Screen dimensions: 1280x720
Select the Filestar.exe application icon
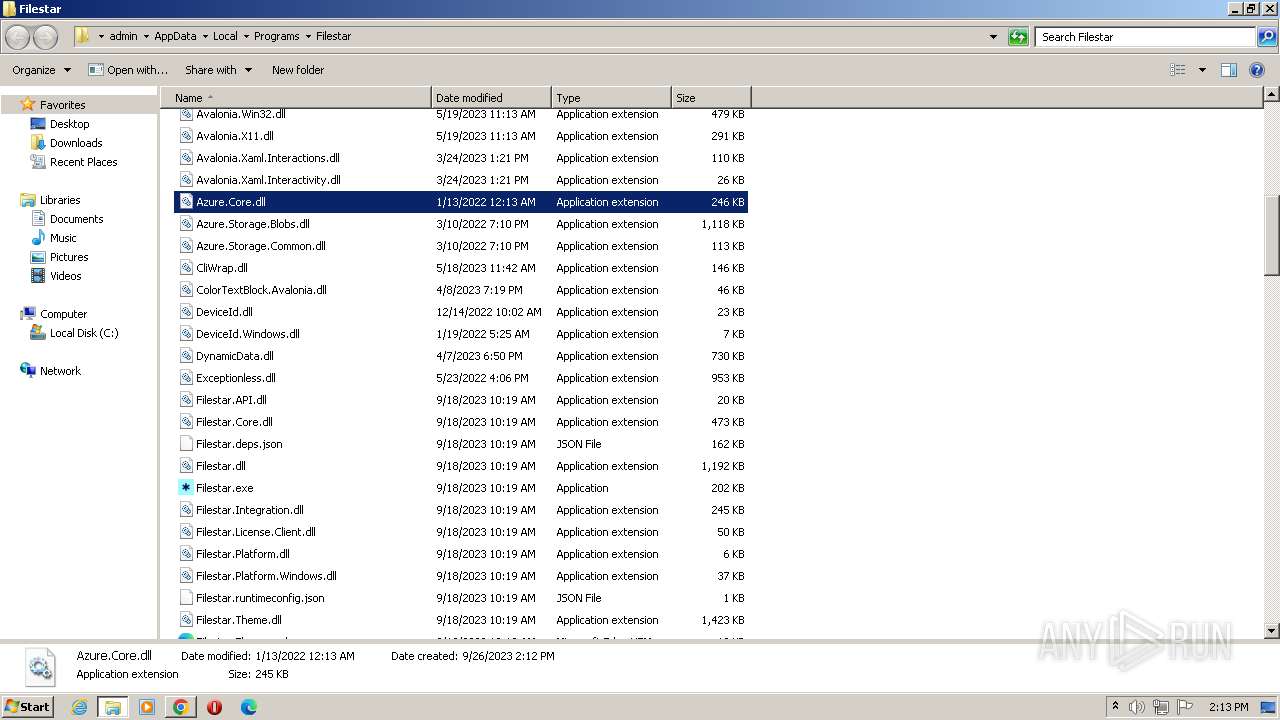[186, 488]
